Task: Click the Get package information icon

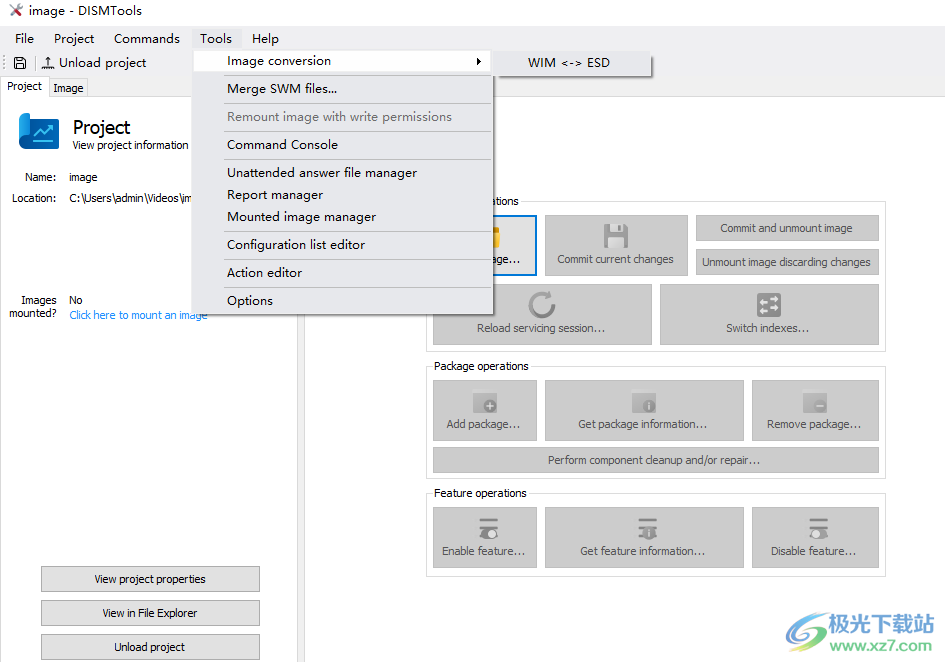Action: (643, 403)
